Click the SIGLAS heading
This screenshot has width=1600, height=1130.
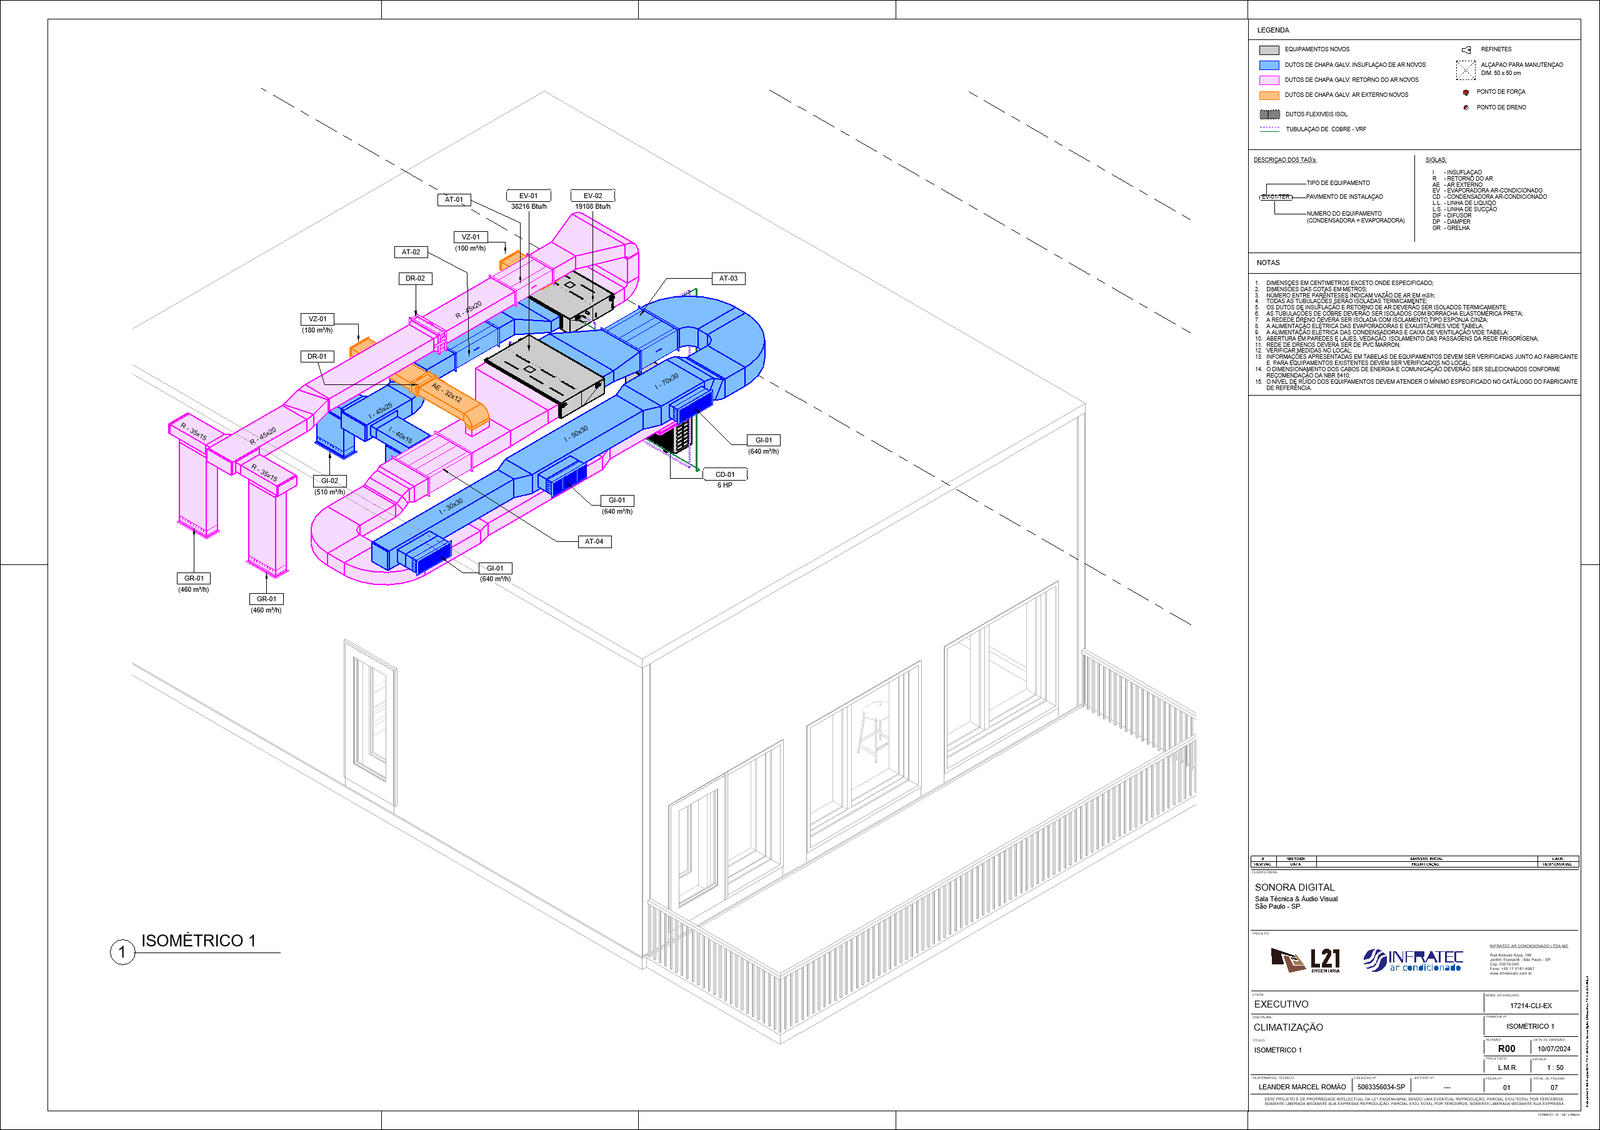(1436, 160)
